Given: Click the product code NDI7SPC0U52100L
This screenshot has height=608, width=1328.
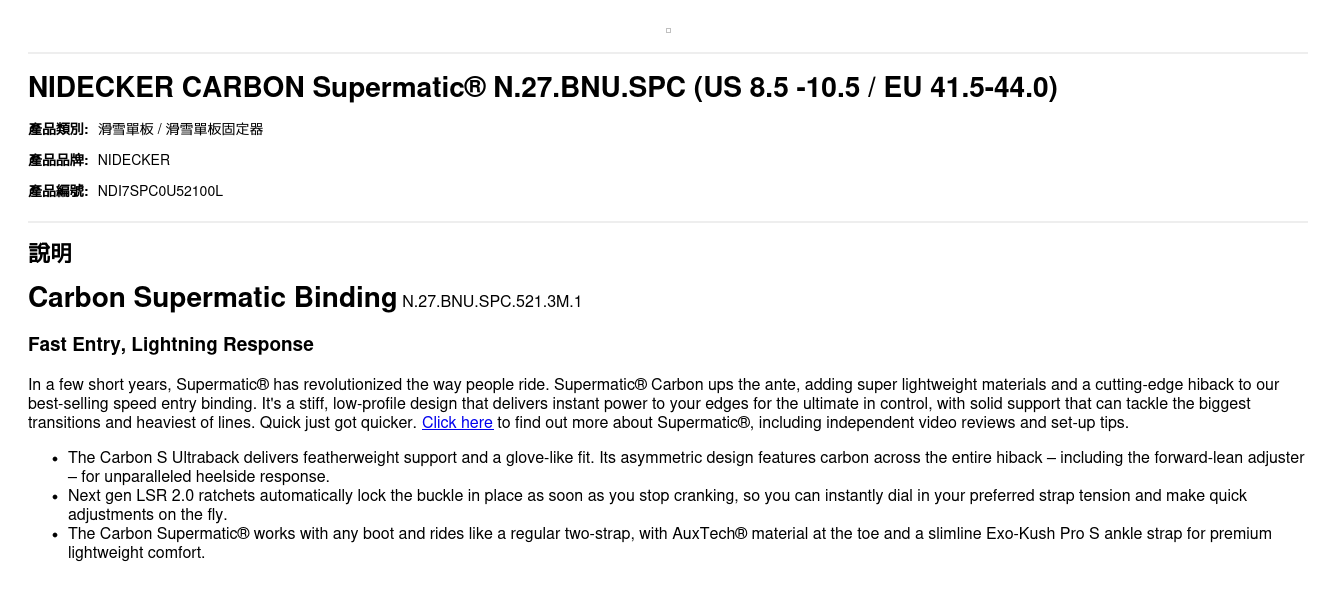Looking at the screenshot, I should point(160,191).
